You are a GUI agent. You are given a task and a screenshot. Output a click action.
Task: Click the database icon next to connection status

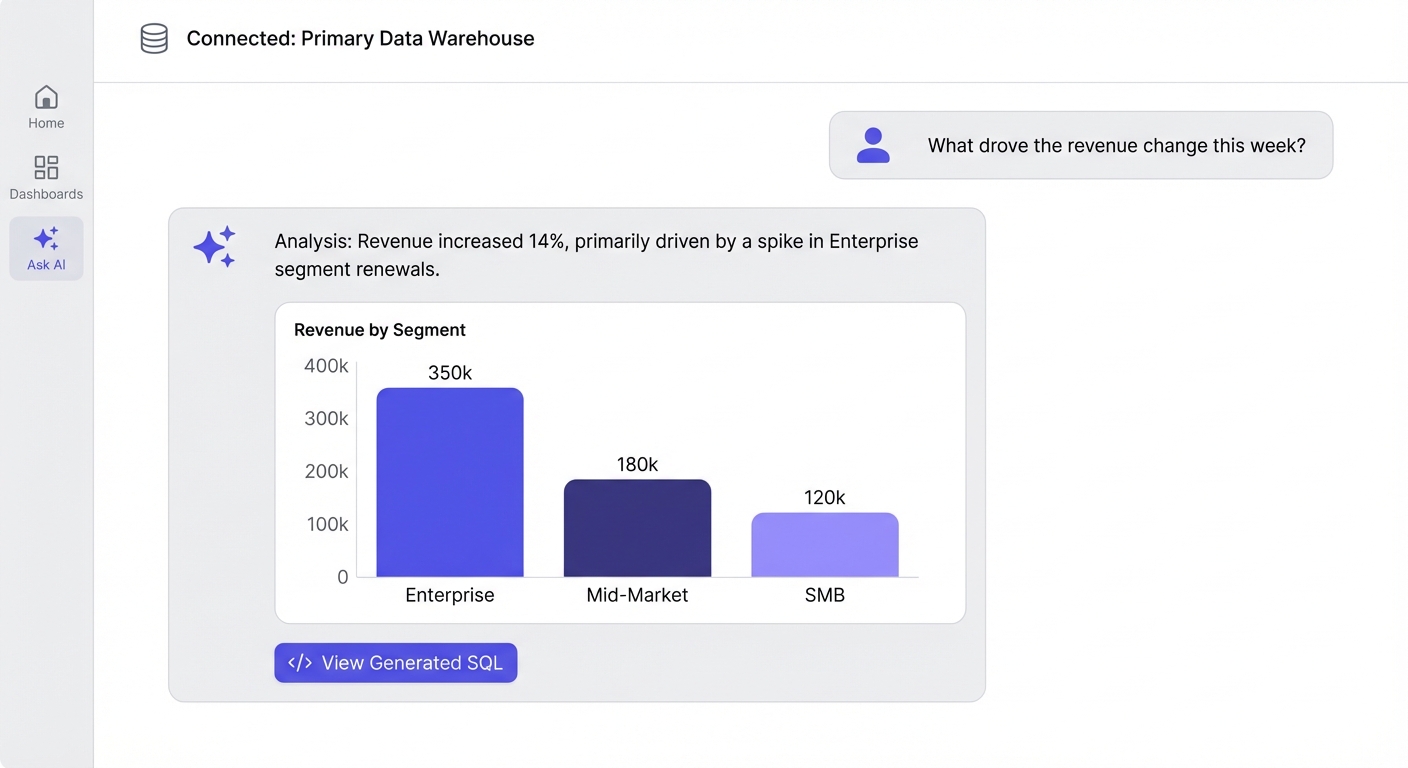(154, 38)
